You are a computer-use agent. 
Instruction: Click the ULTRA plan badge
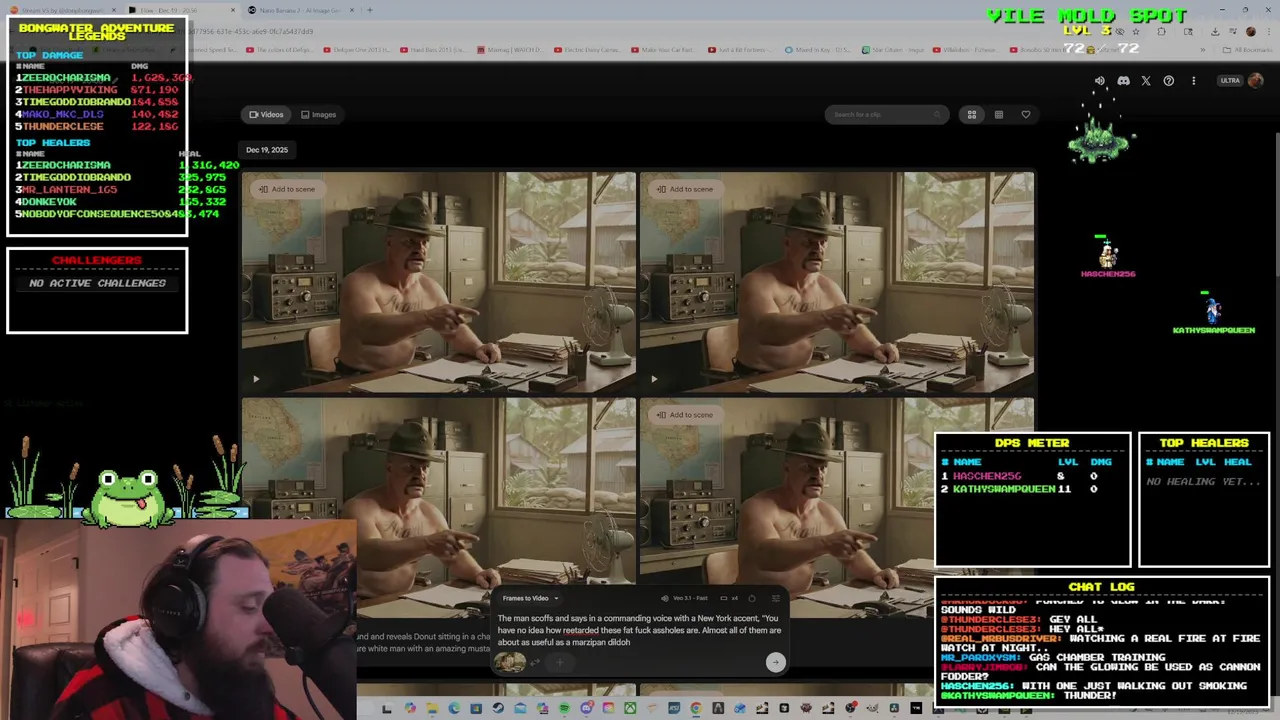click(x=1230, y=81)
